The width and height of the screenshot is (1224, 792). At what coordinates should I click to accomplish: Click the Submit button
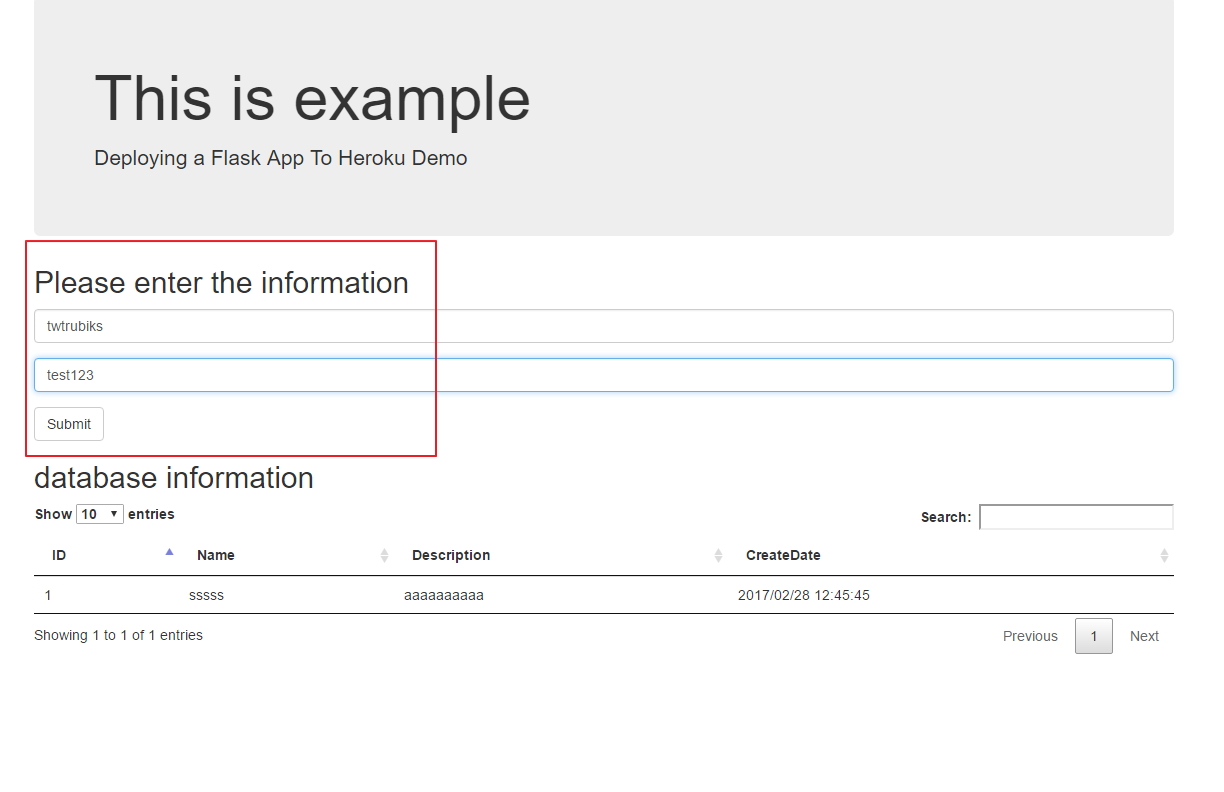click(69, 424)
